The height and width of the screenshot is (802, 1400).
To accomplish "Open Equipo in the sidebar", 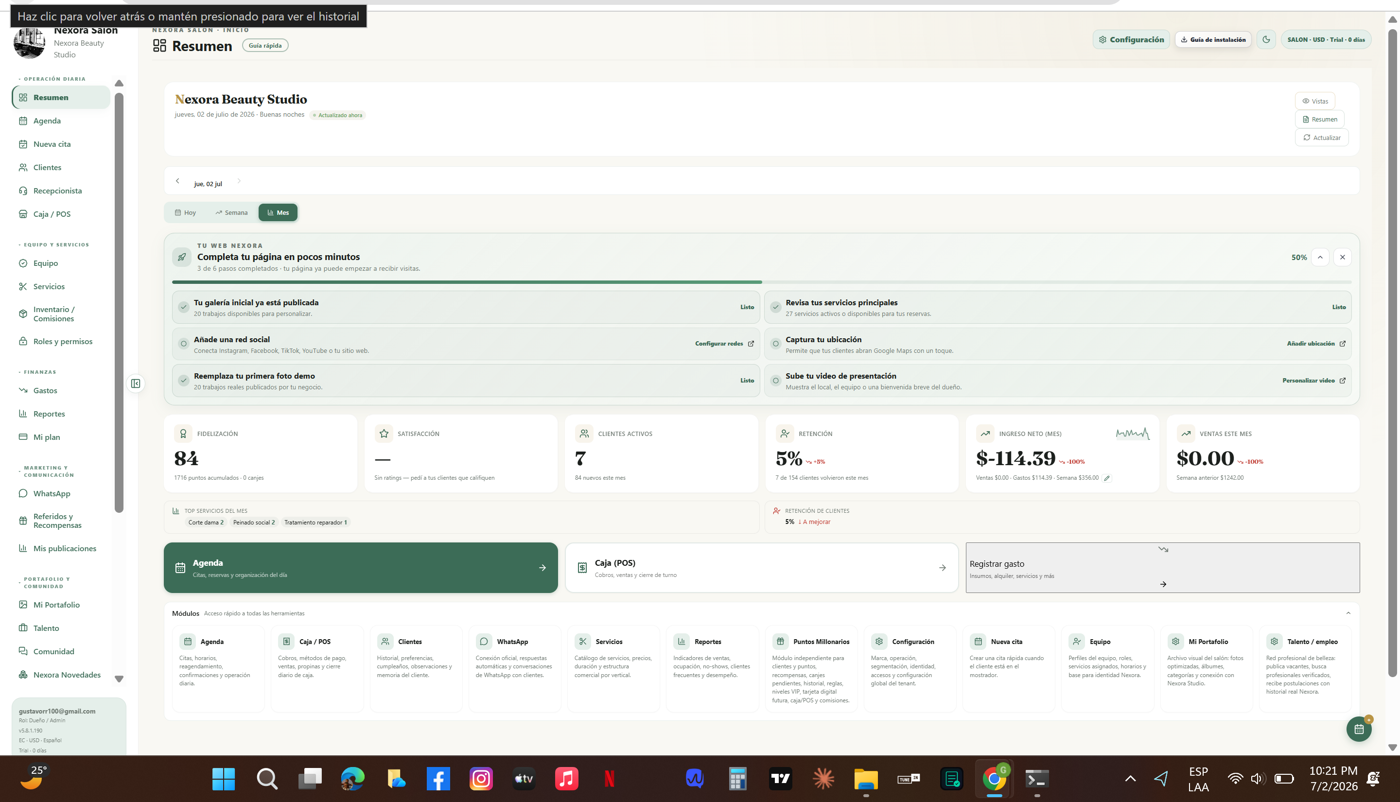I will (45, 263).
